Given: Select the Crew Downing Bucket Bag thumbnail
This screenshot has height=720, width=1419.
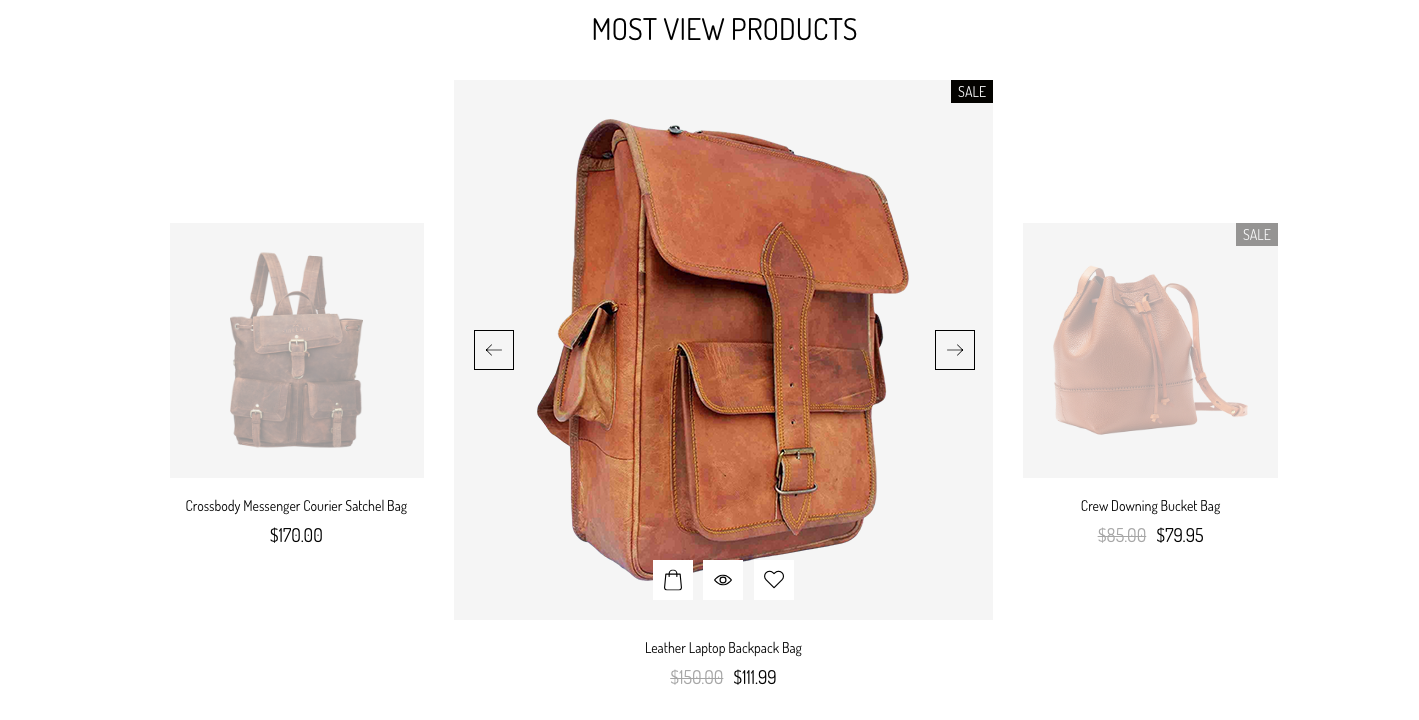Looking at the screenshot, I should (1150, 350).
